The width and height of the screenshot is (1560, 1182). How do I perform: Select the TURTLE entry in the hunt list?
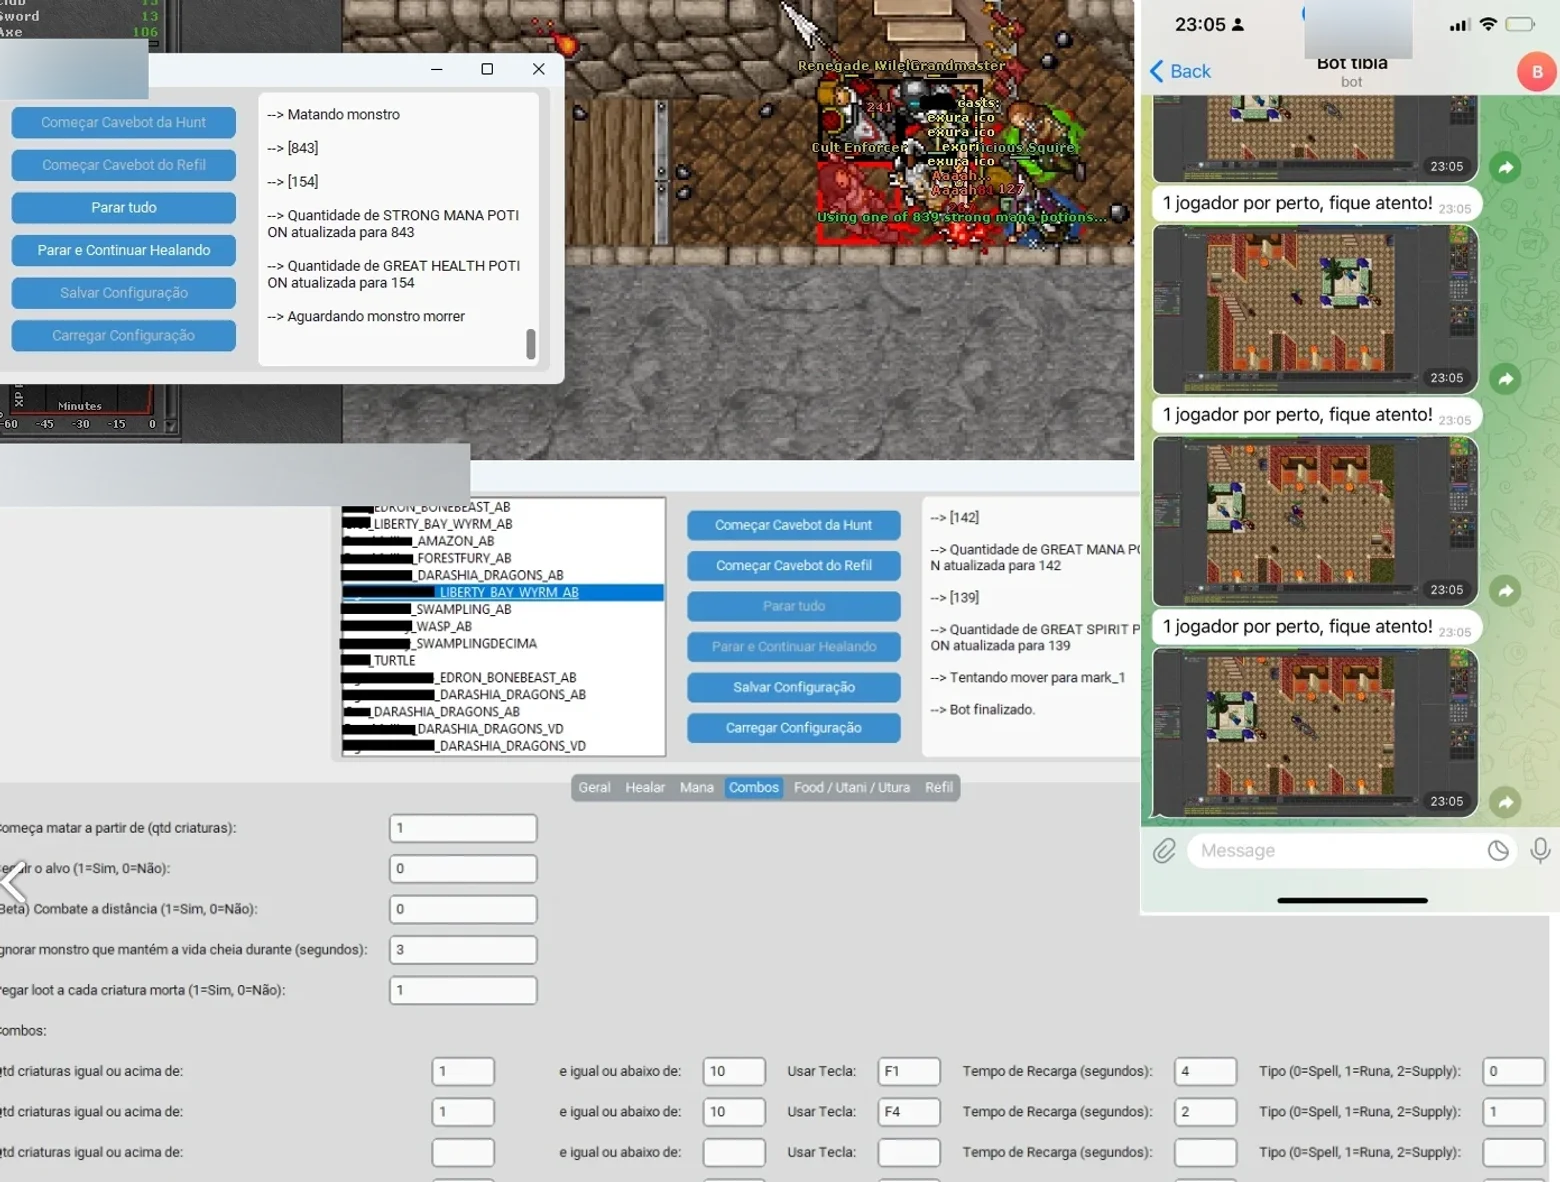tap(503, 661)
